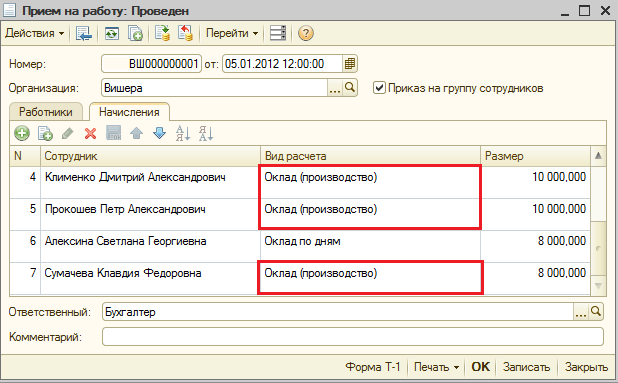Sort rows descending icon

point(206,133)
